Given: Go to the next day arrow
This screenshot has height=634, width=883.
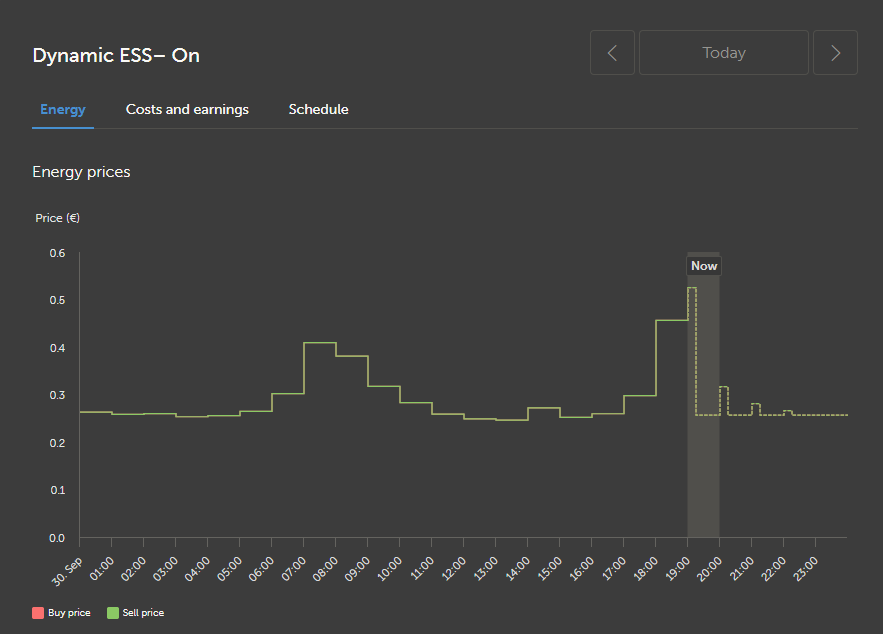Looking at the screenshot, I should point(835,53).
